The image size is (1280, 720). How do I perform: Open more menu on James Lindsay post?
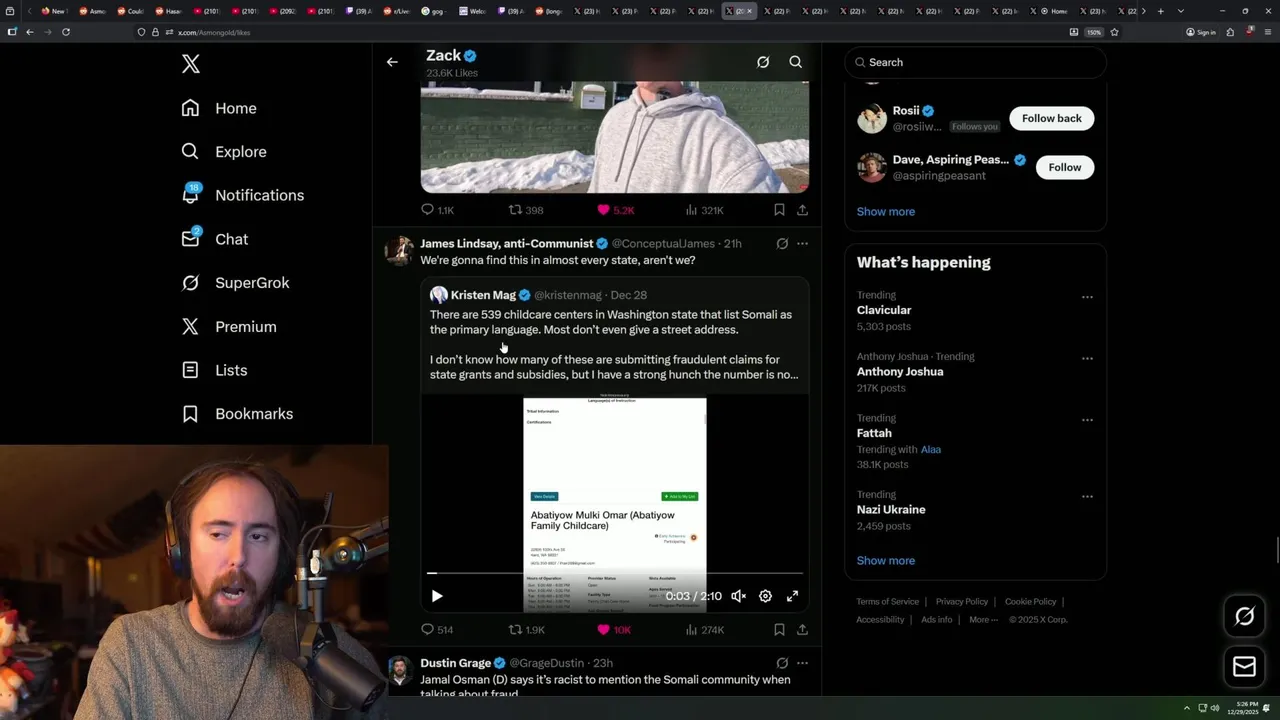click(802, 243)
